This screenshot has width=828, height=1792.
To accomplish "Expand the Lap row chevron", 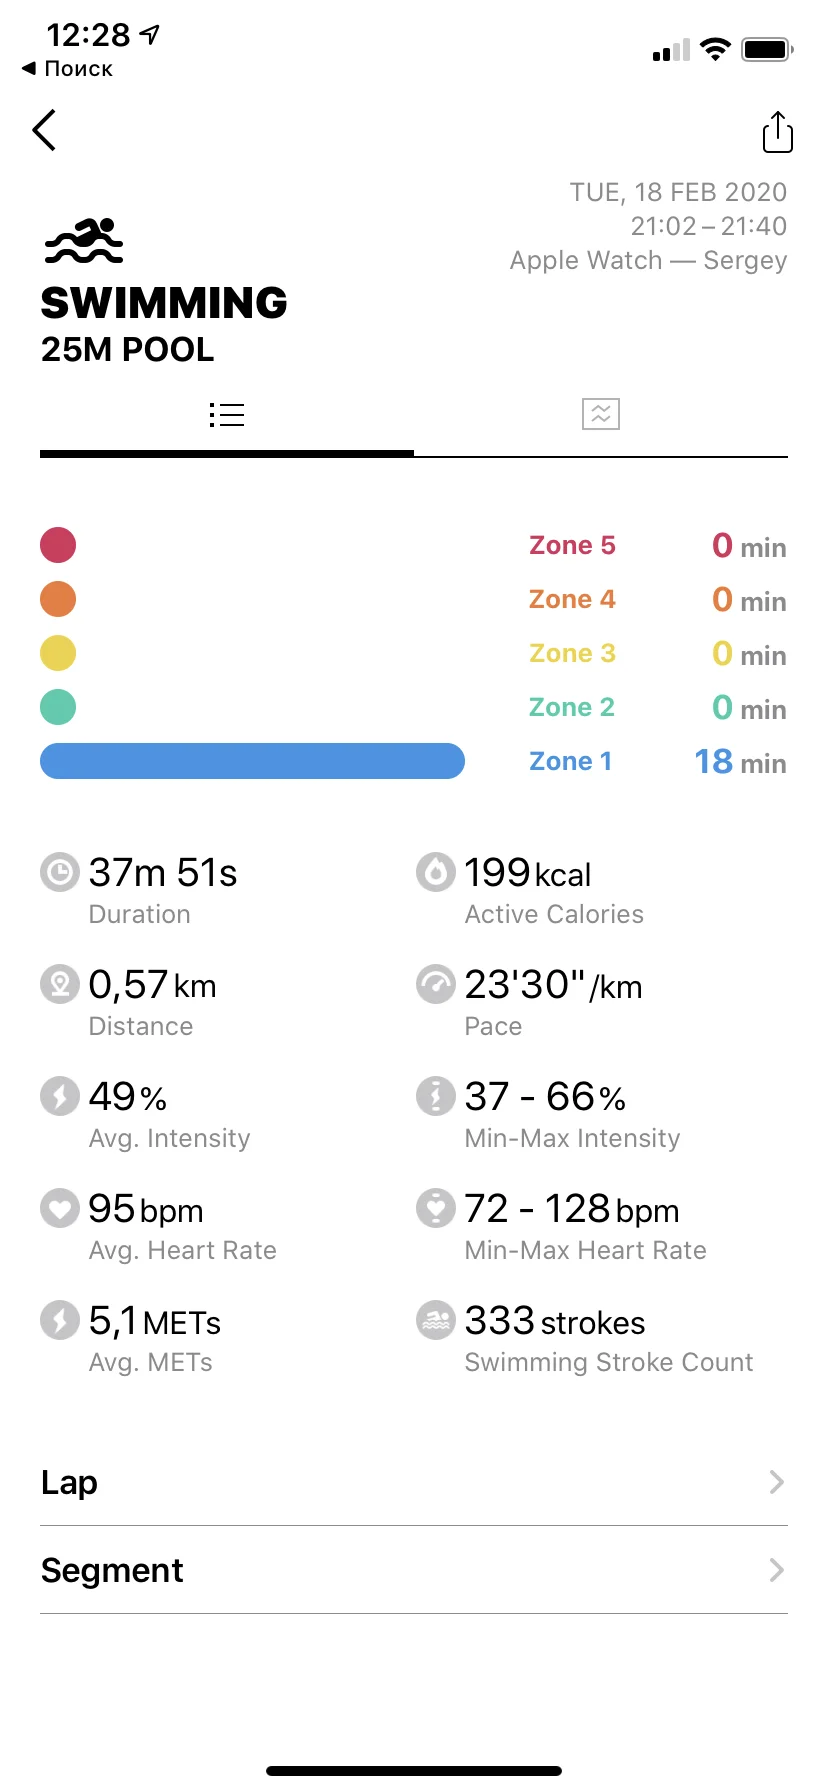I will [x=776, y=1482].
